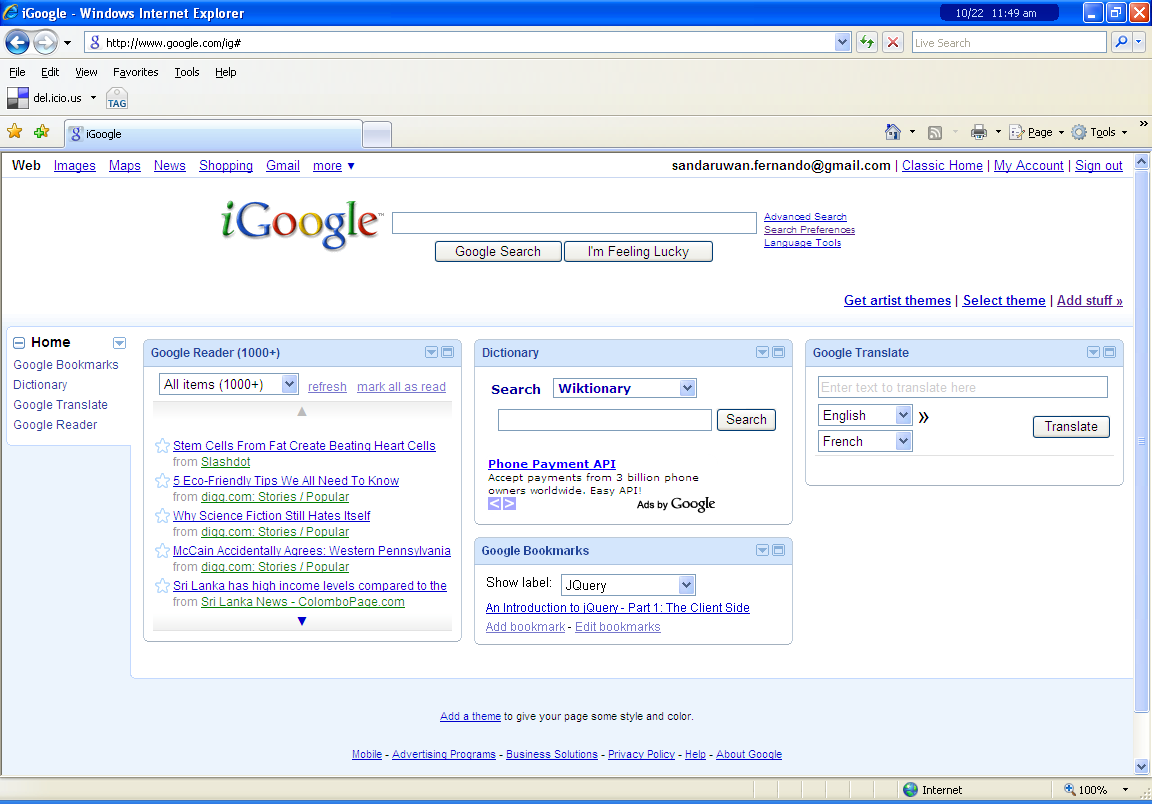The height and width of the screenshot is (804, 1152).
Task: Open the All items (1000+) dropdown
Action: pos(228,384)
